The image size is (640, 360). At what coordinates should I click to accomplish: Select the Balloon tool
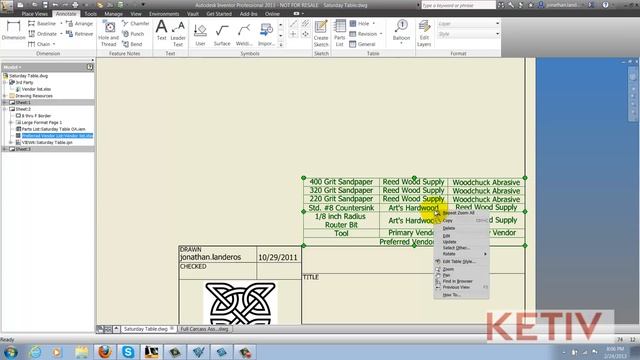401,31
